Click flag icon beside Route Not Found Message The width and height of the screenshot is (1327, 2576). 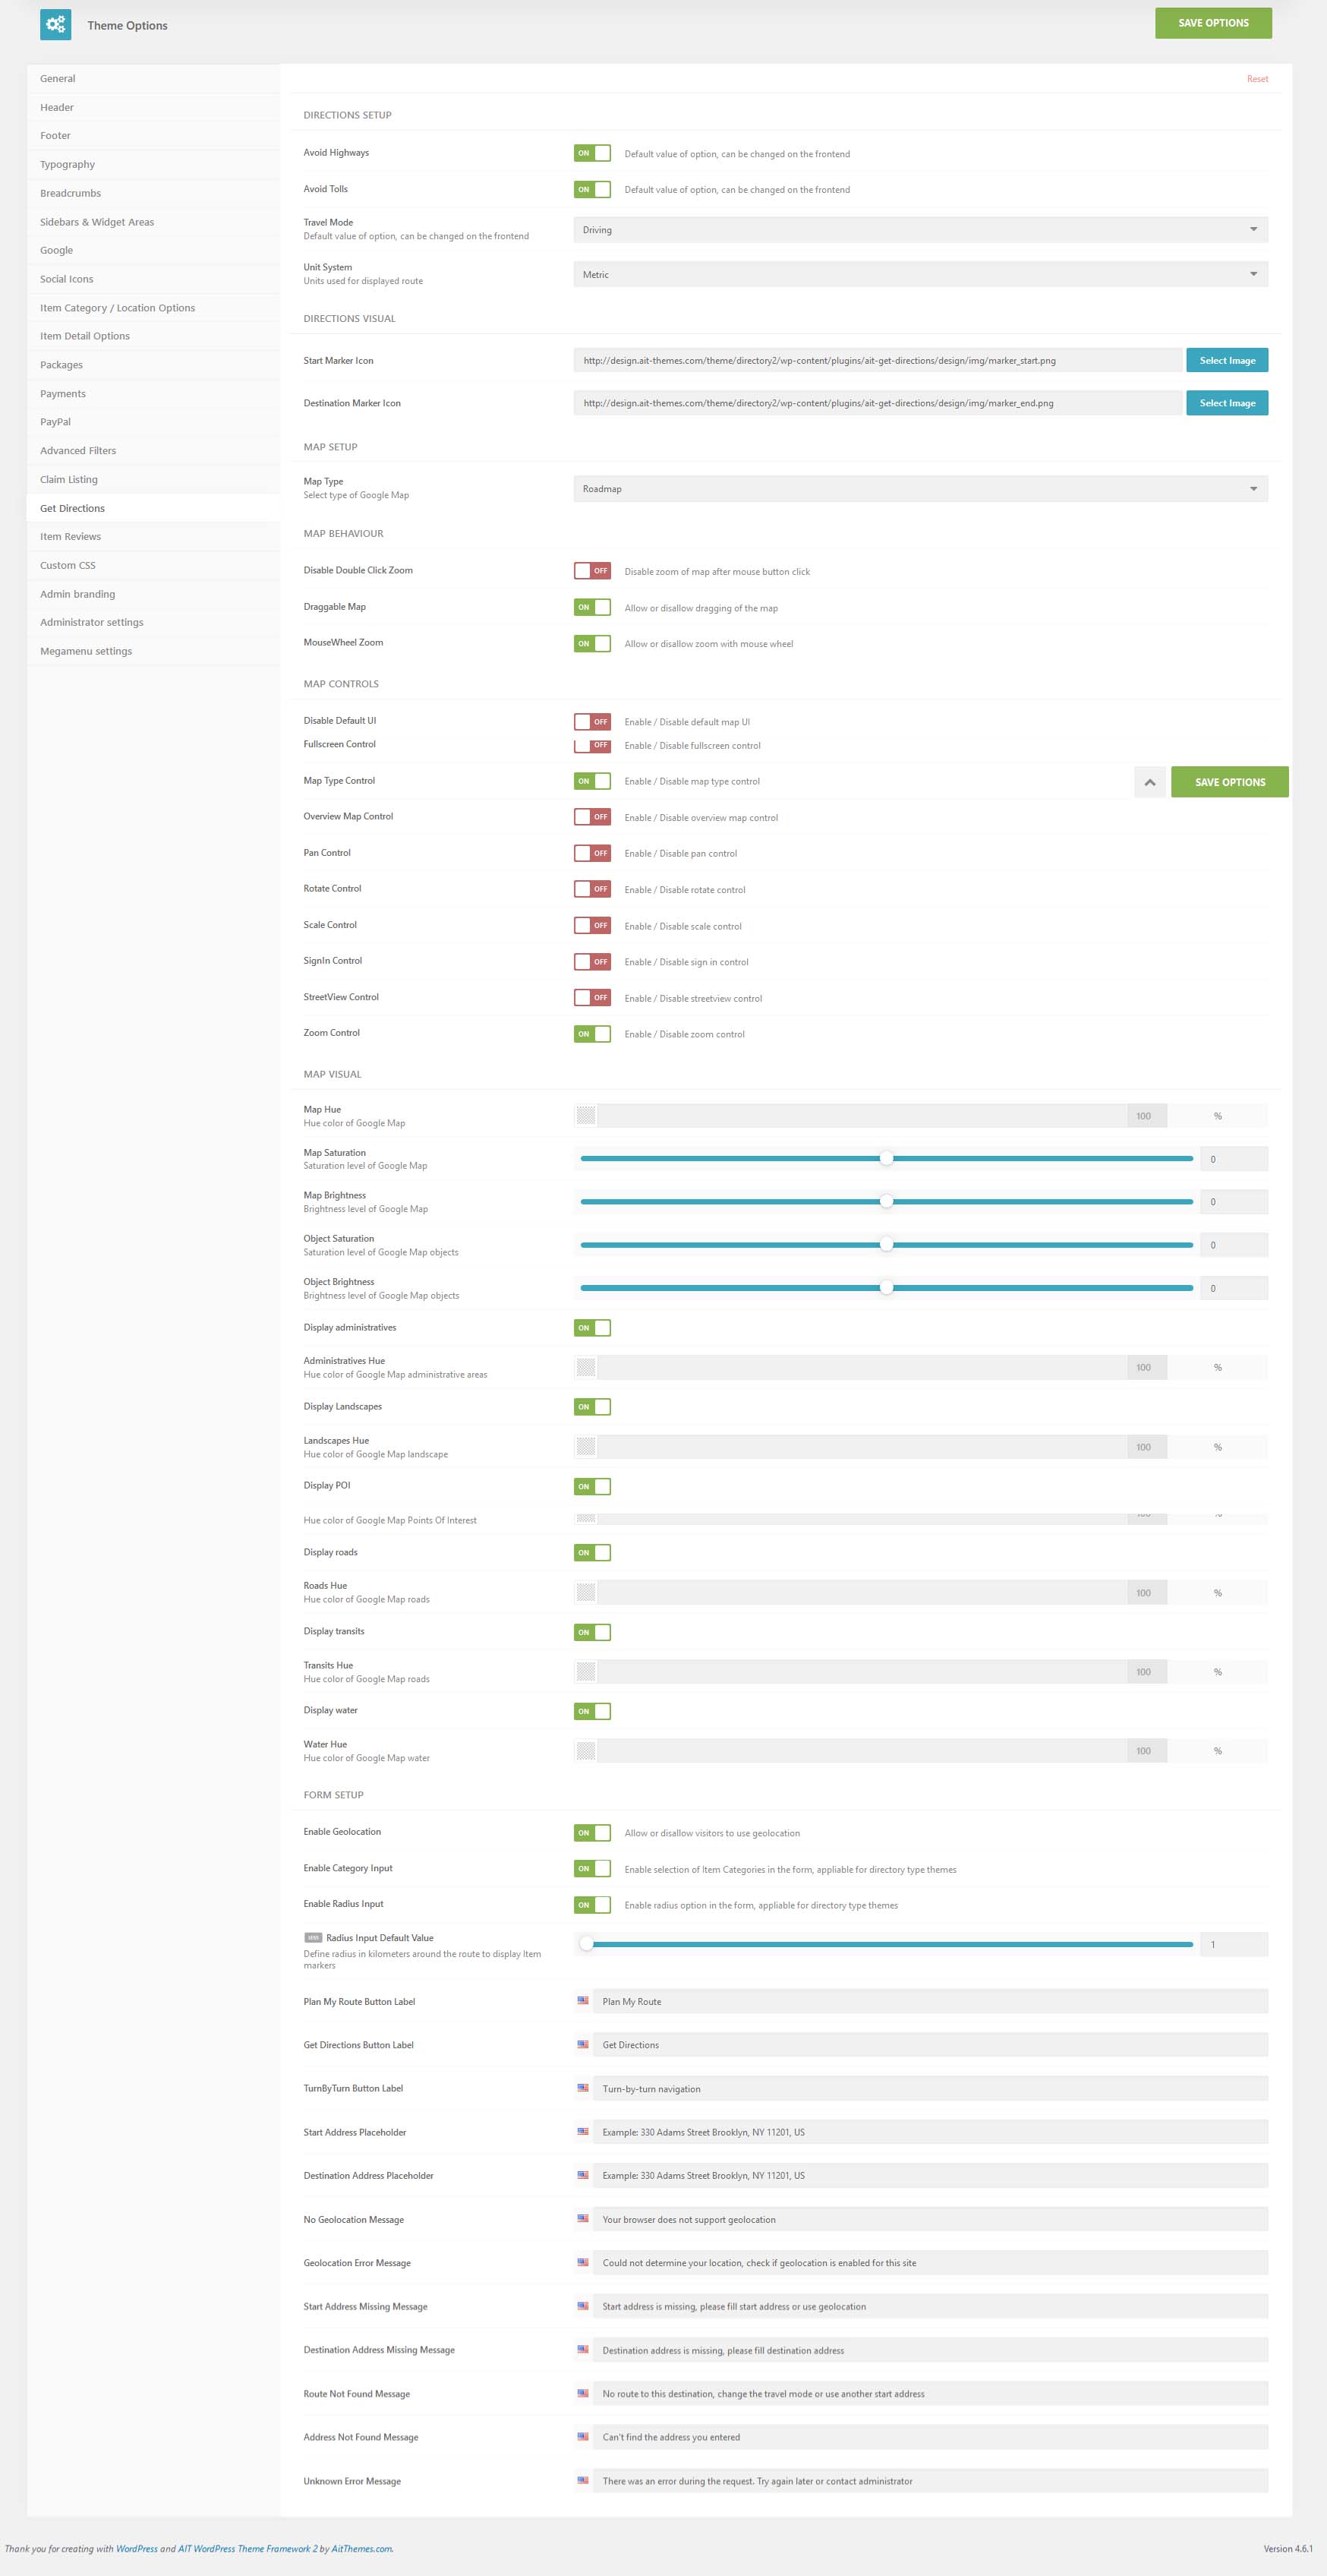click(x=583, y=2393)
